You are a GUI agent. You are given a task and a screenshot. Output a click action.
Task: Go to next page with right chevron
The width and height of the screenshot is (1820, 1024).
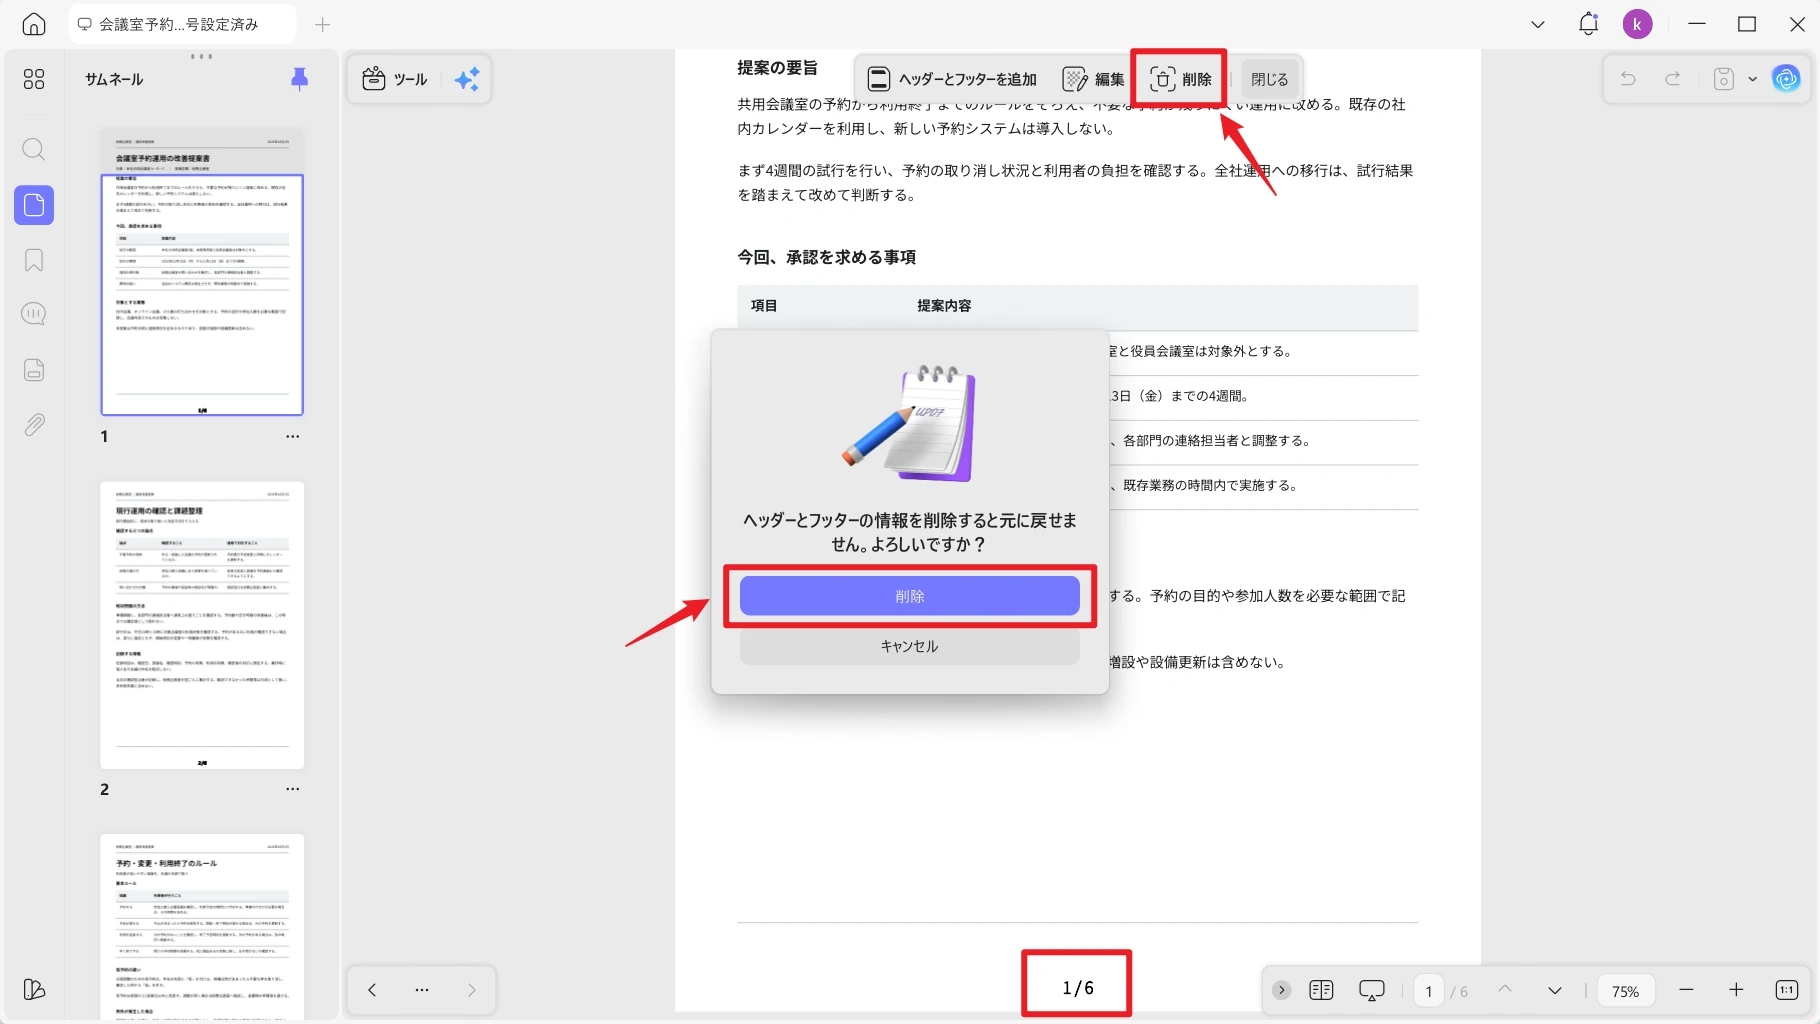tap(472, 990)
